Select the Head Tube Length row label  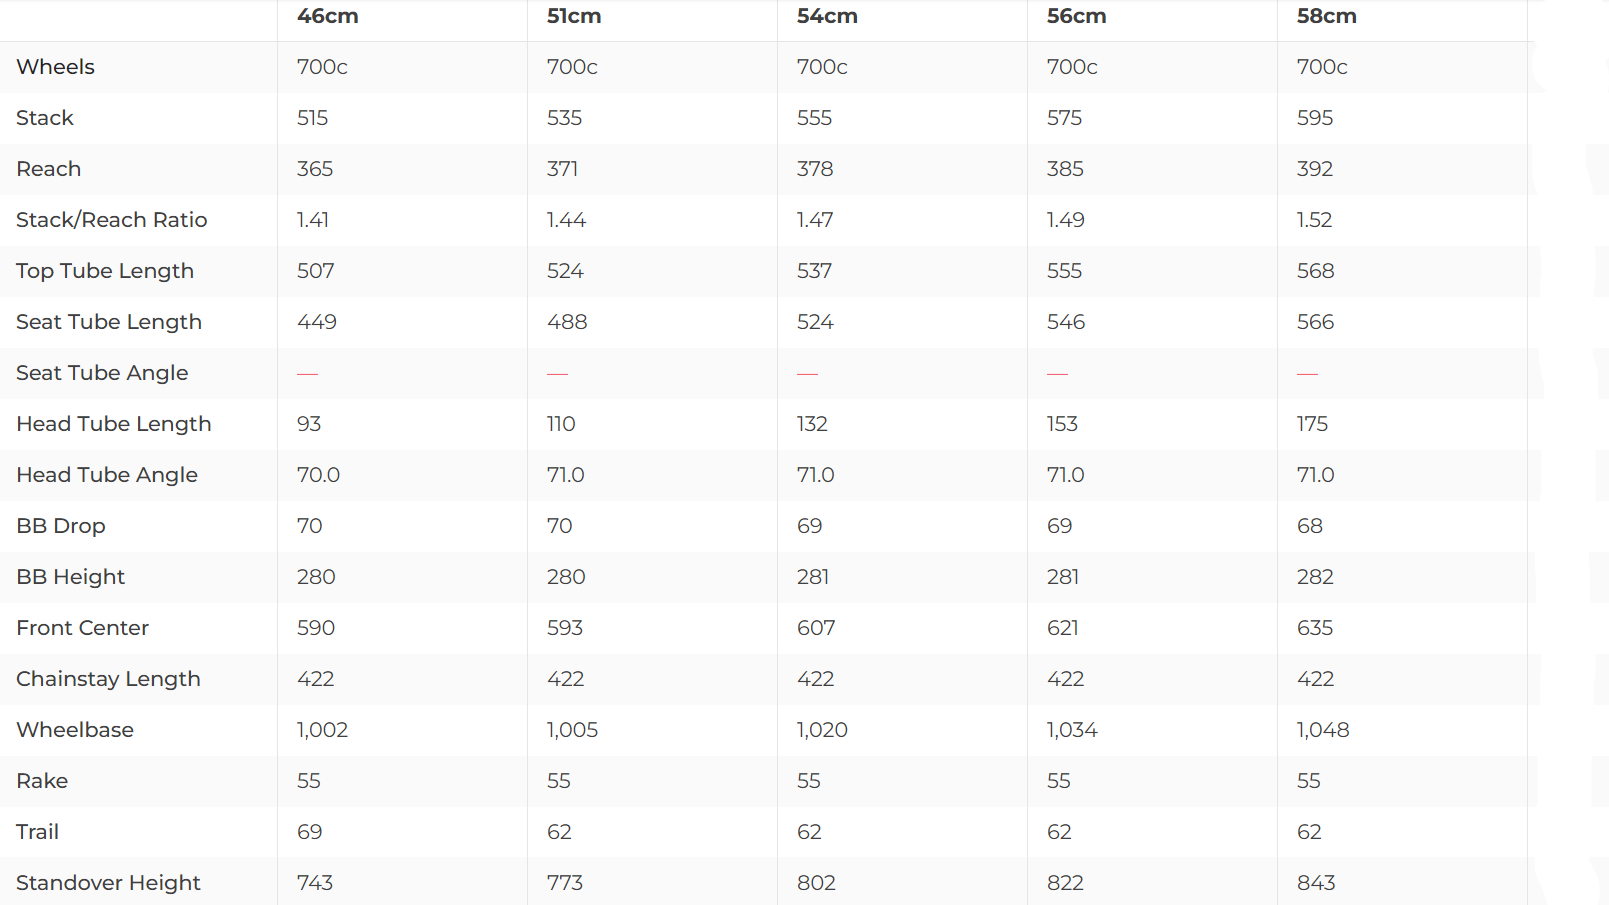[113, 424]
